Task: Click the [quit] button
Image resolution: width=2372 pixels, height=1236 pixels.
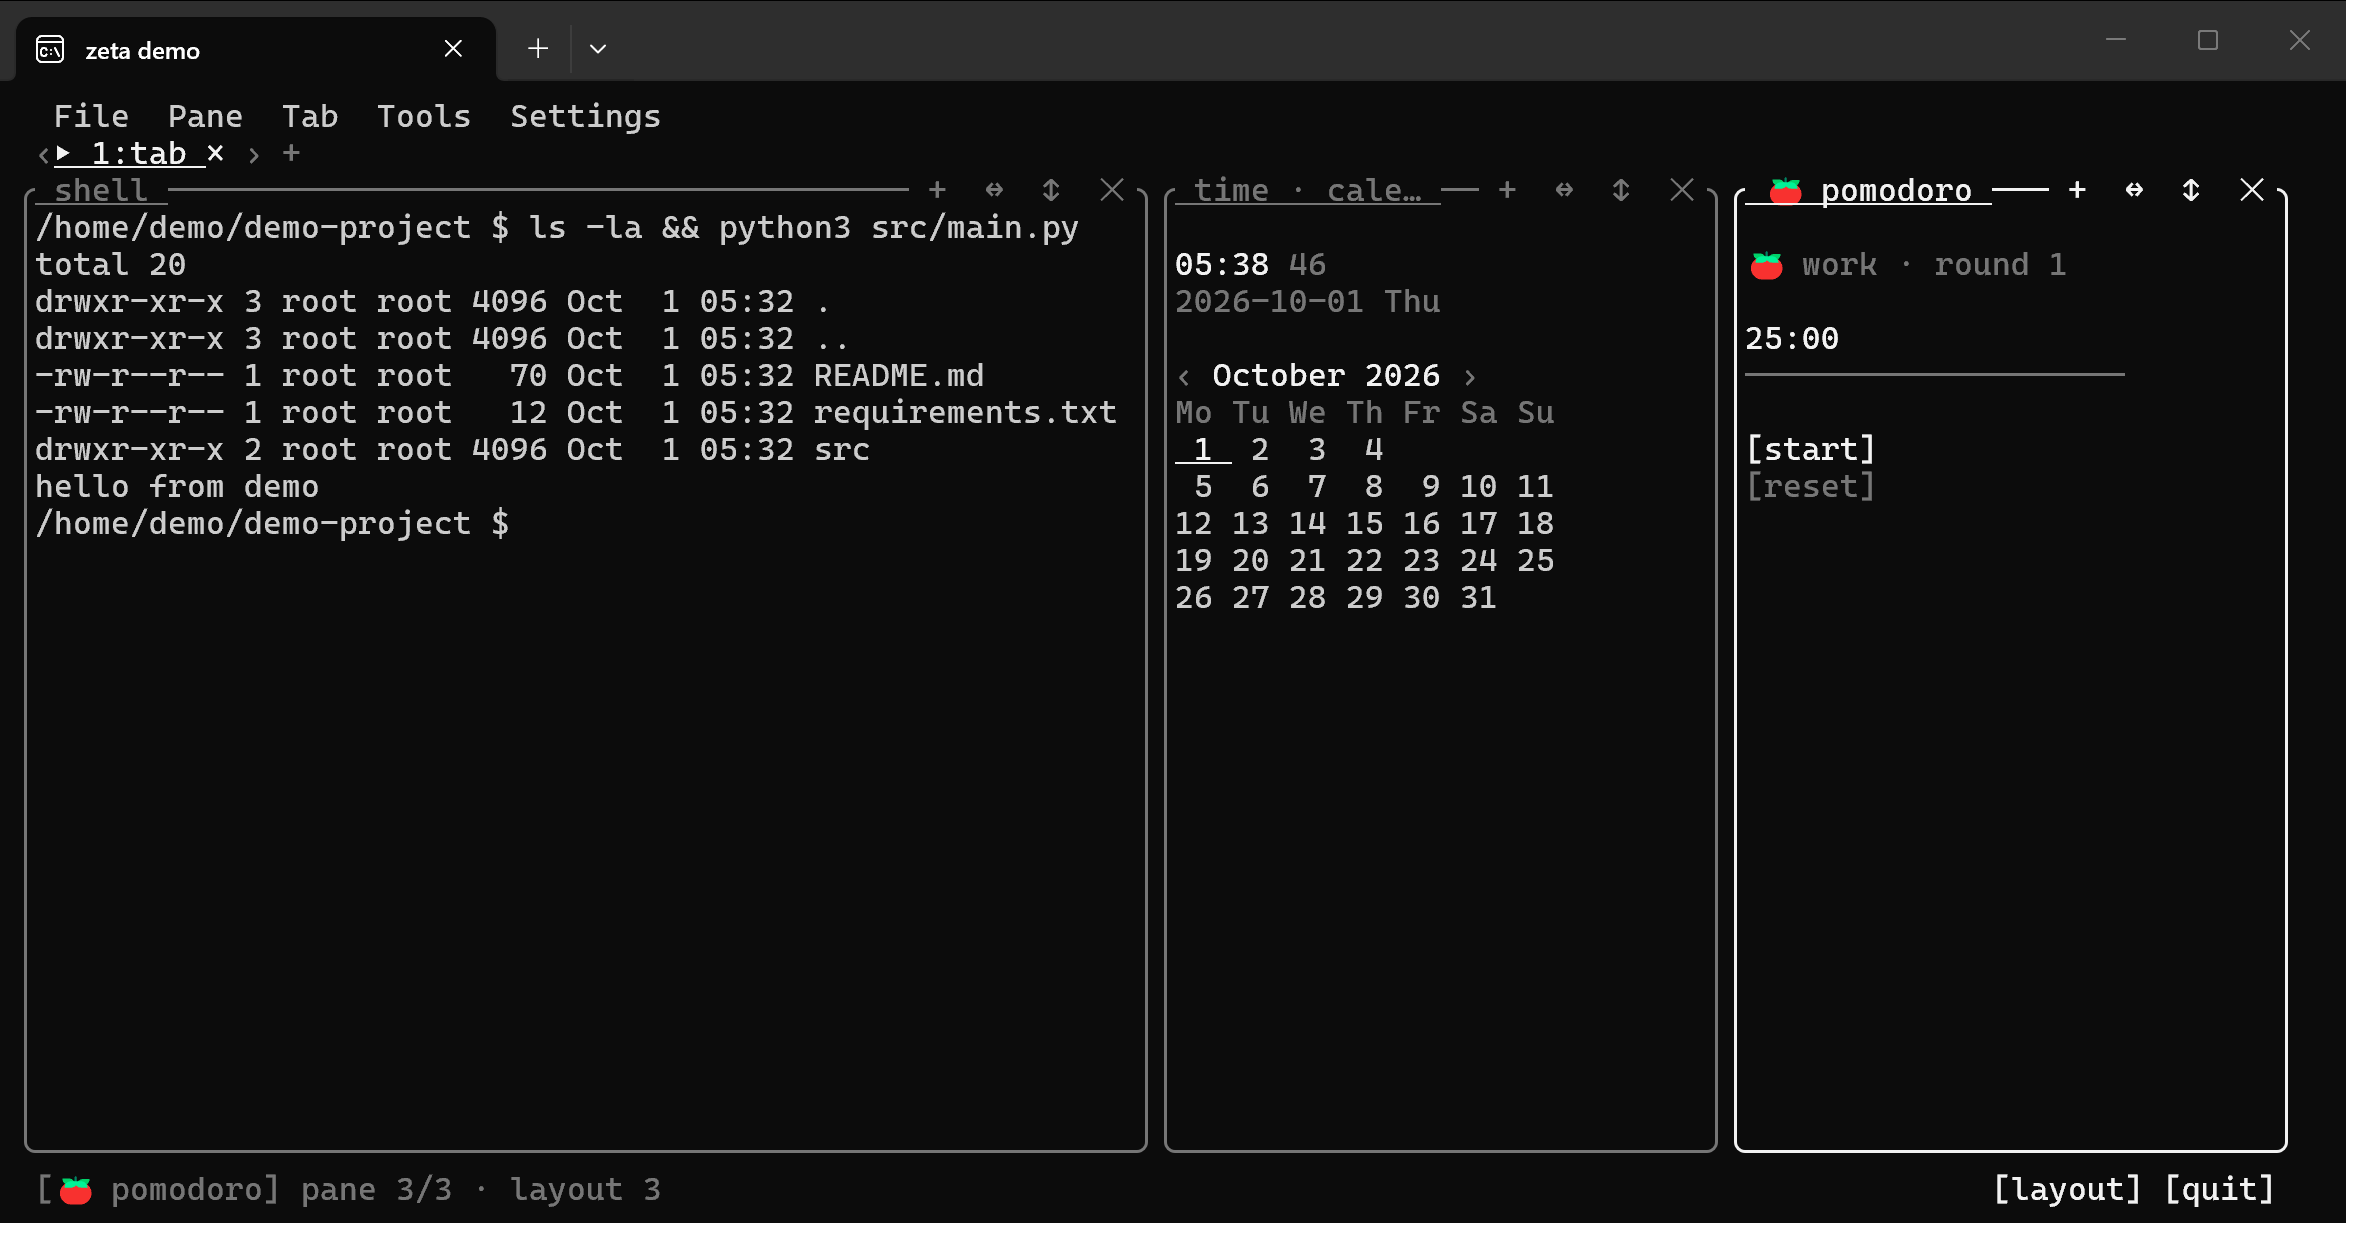Action: click(2219, 1189)
